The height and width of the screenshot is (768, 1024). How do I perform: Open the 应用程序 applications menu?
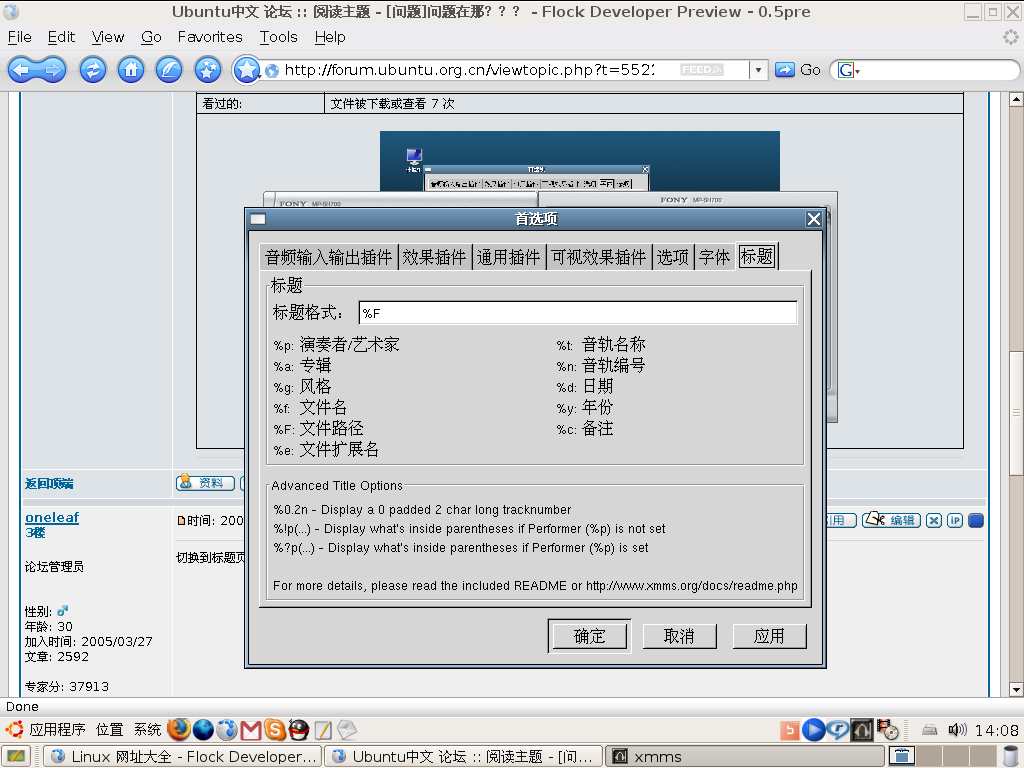coord(57,729)
